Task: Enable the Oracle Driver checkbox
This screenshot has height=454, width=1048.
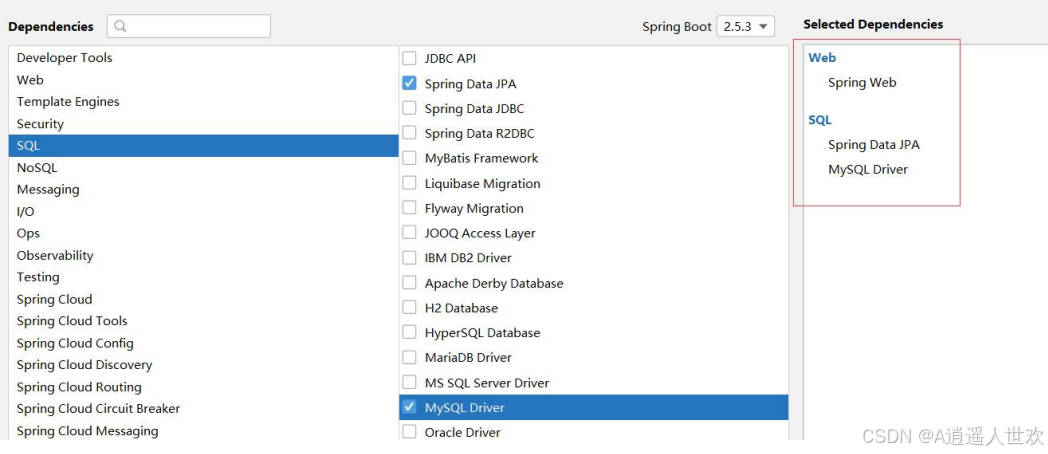Action: [x=409, y=432]
